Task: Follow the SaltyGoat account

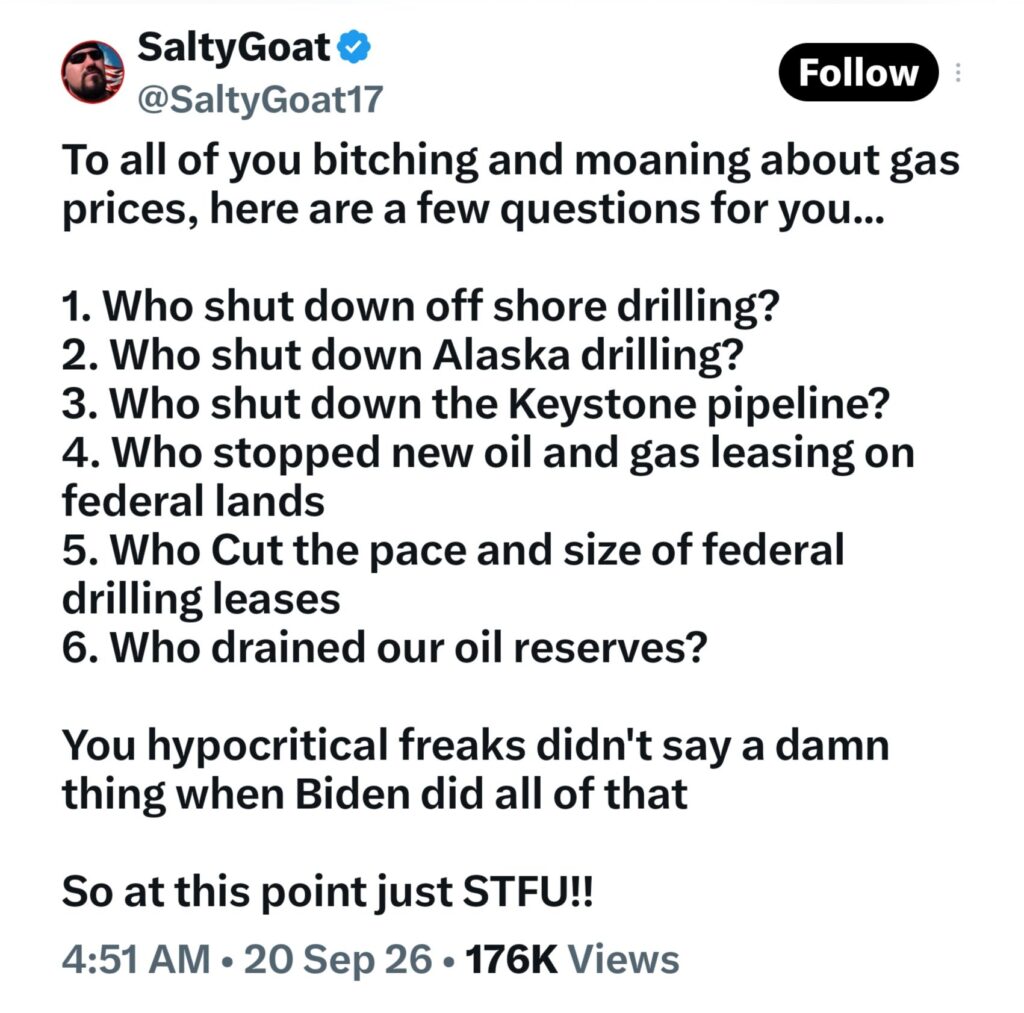Action: click(x=858, y=72)
